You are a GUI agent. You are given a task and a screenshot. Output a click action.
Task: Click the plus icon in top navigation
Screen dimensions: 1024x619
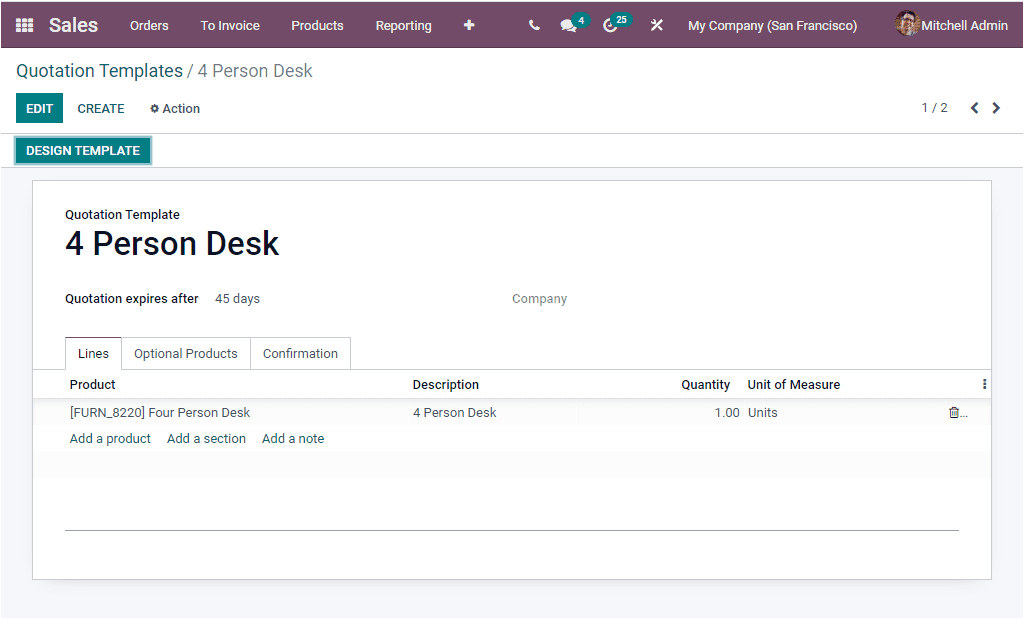click(468, 25)
